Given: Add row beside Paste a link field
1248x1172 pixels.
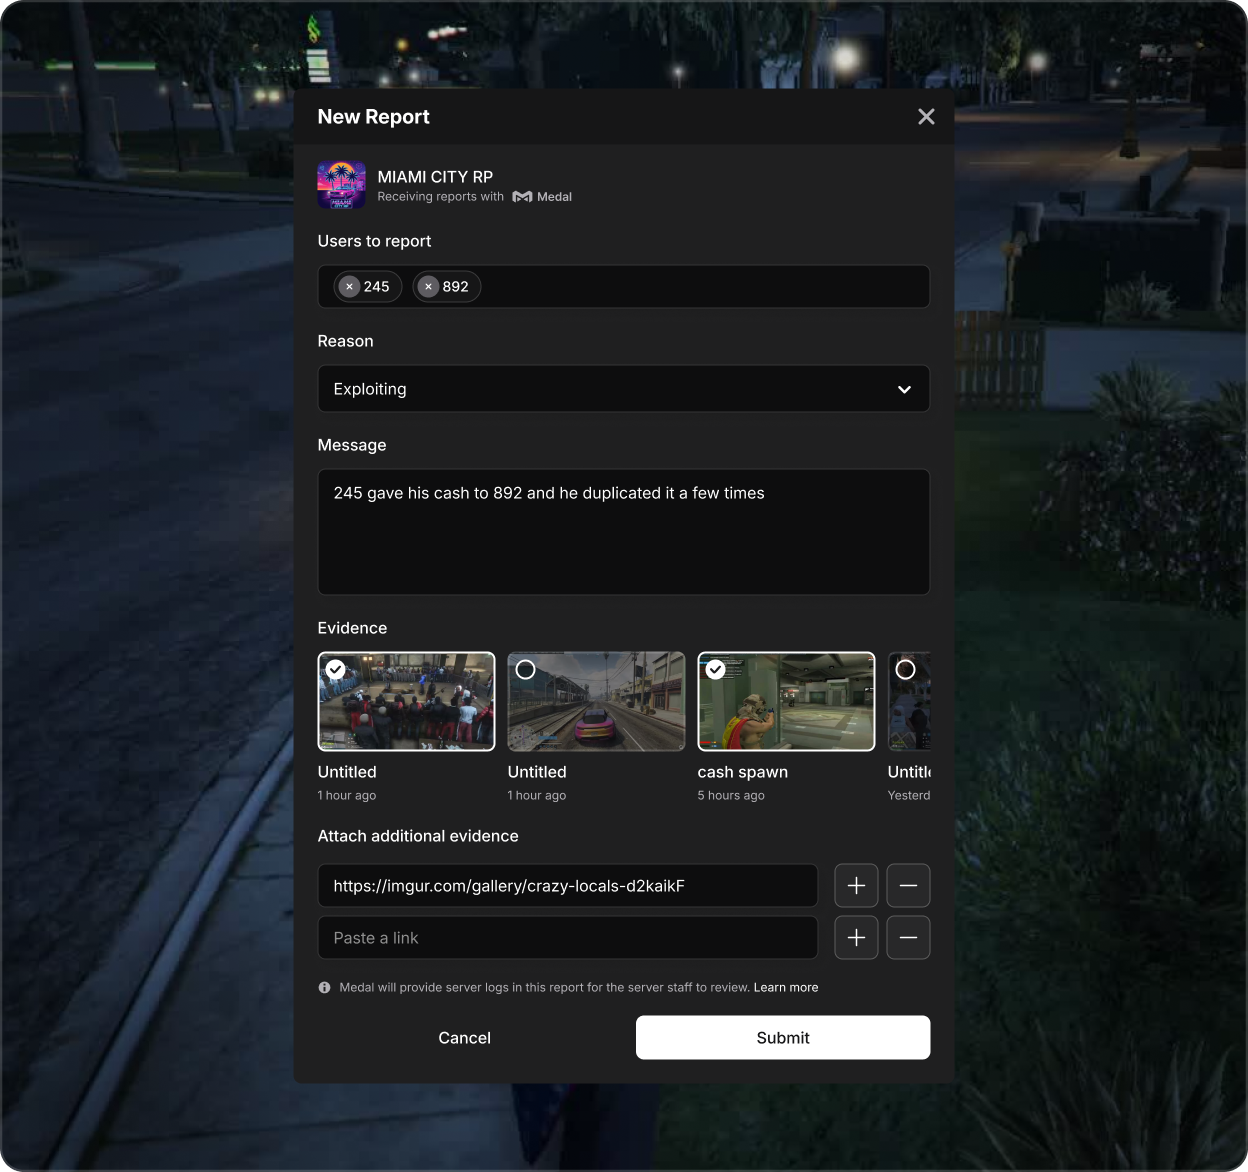Looking at the screenshot, I should [x=856, y=938].
